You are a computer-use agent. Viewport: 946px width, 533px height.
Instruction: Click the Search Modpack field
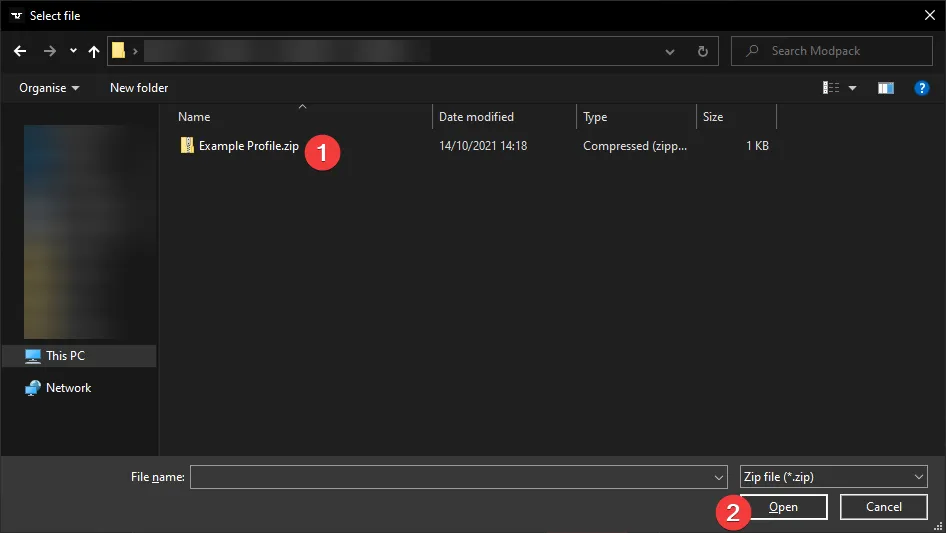point(831,51)
